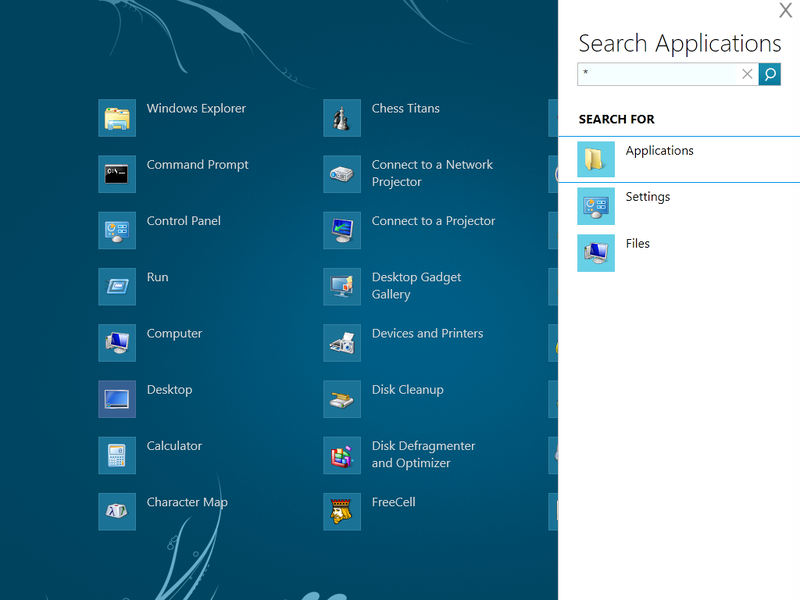Open the Run dialog

(x=159, y=277)
